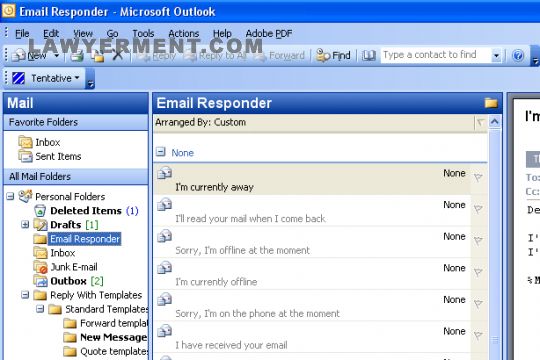Click the Delete X icon
Image resolution: width=540 pixels, height=360 pixels.
coord(117,55)
